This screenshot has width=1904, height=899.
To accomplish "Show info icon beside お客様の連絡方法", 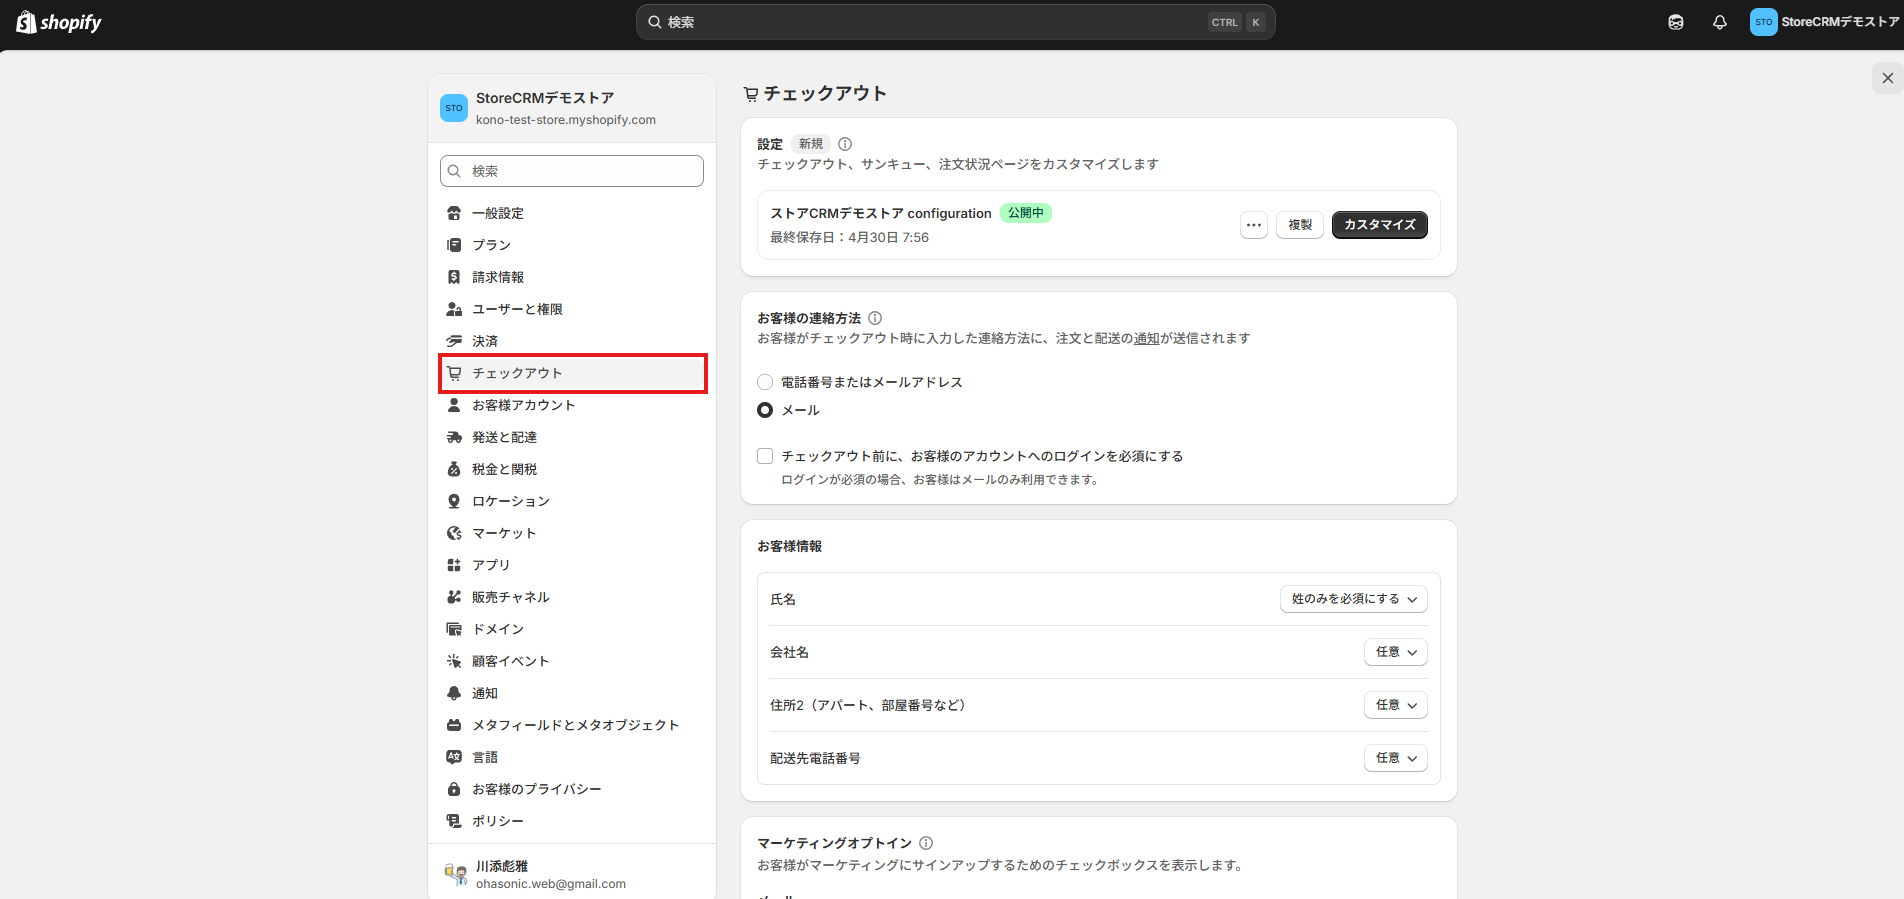I will pos(875,318).
